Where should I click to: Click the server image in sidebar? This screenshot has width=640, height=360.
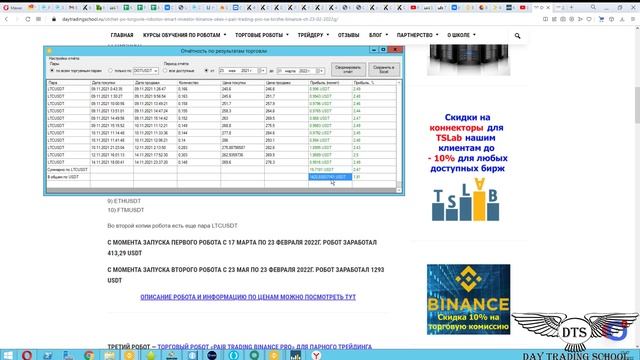click(x=468, y=60)
